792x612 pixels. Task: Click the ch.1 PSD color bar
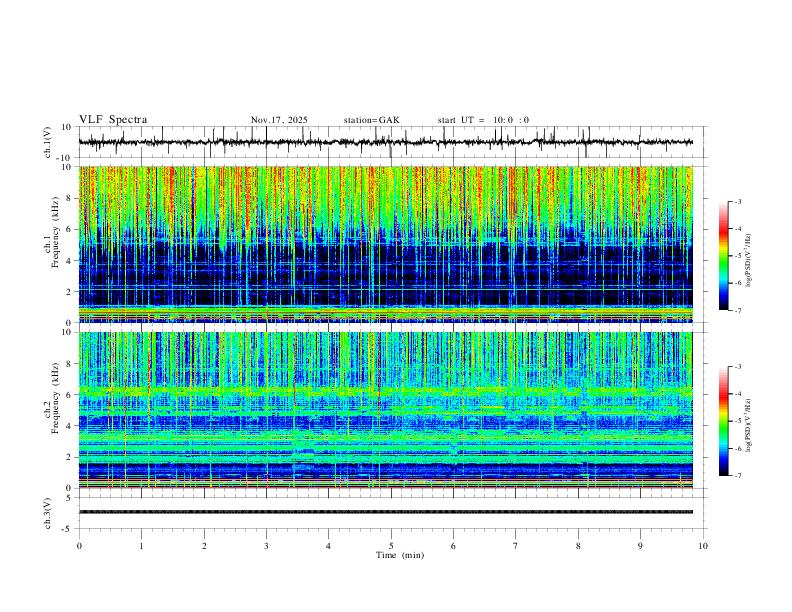click(x=723, y=256)
